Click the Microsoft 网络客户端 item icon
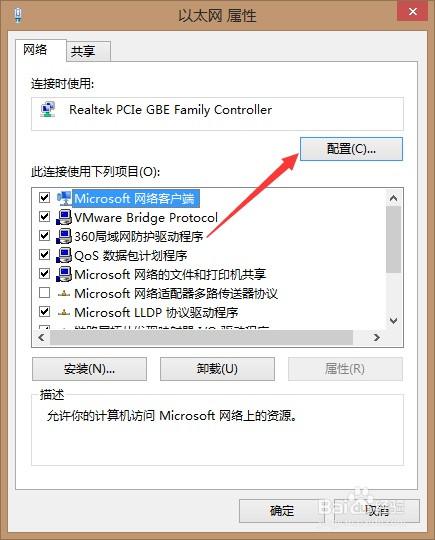The image size is (435, 540). pos(64,198)
